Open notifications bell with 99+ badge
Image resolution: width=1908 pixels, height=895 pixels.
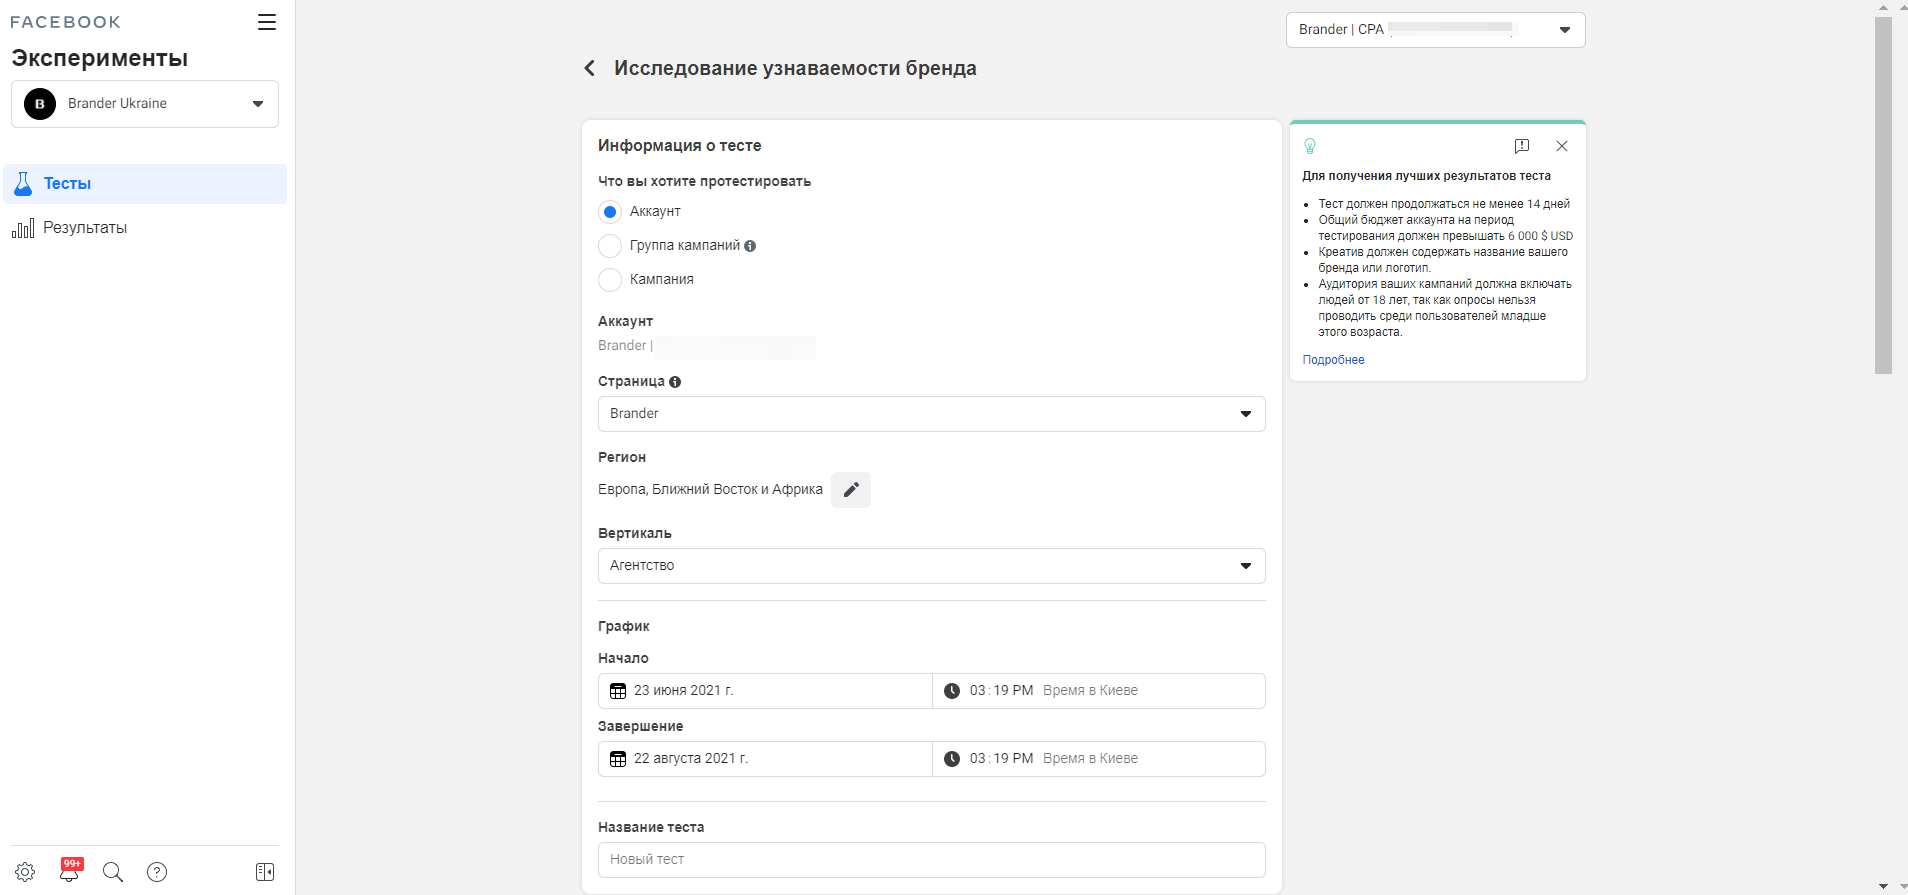[69, 872]
